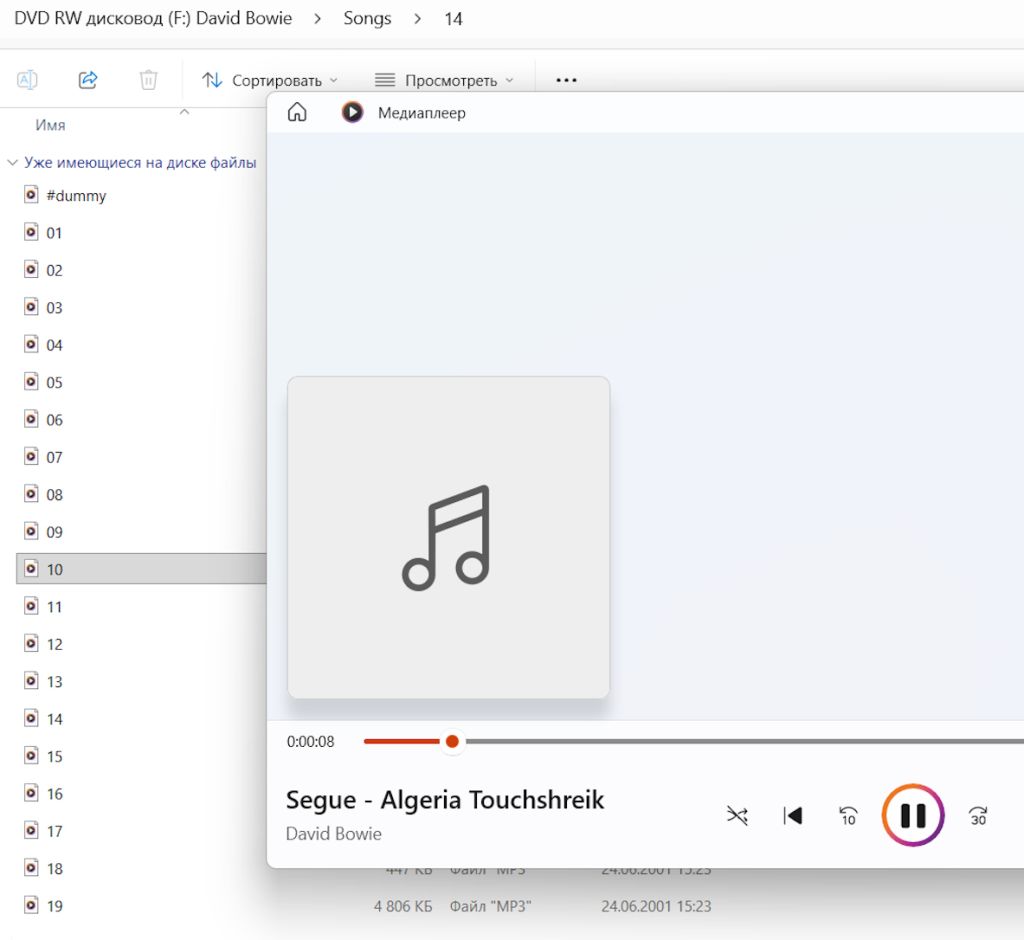Screen dimensions: 1024x940
Task: Open the three-dot more options menu
Action: point(566,80)
